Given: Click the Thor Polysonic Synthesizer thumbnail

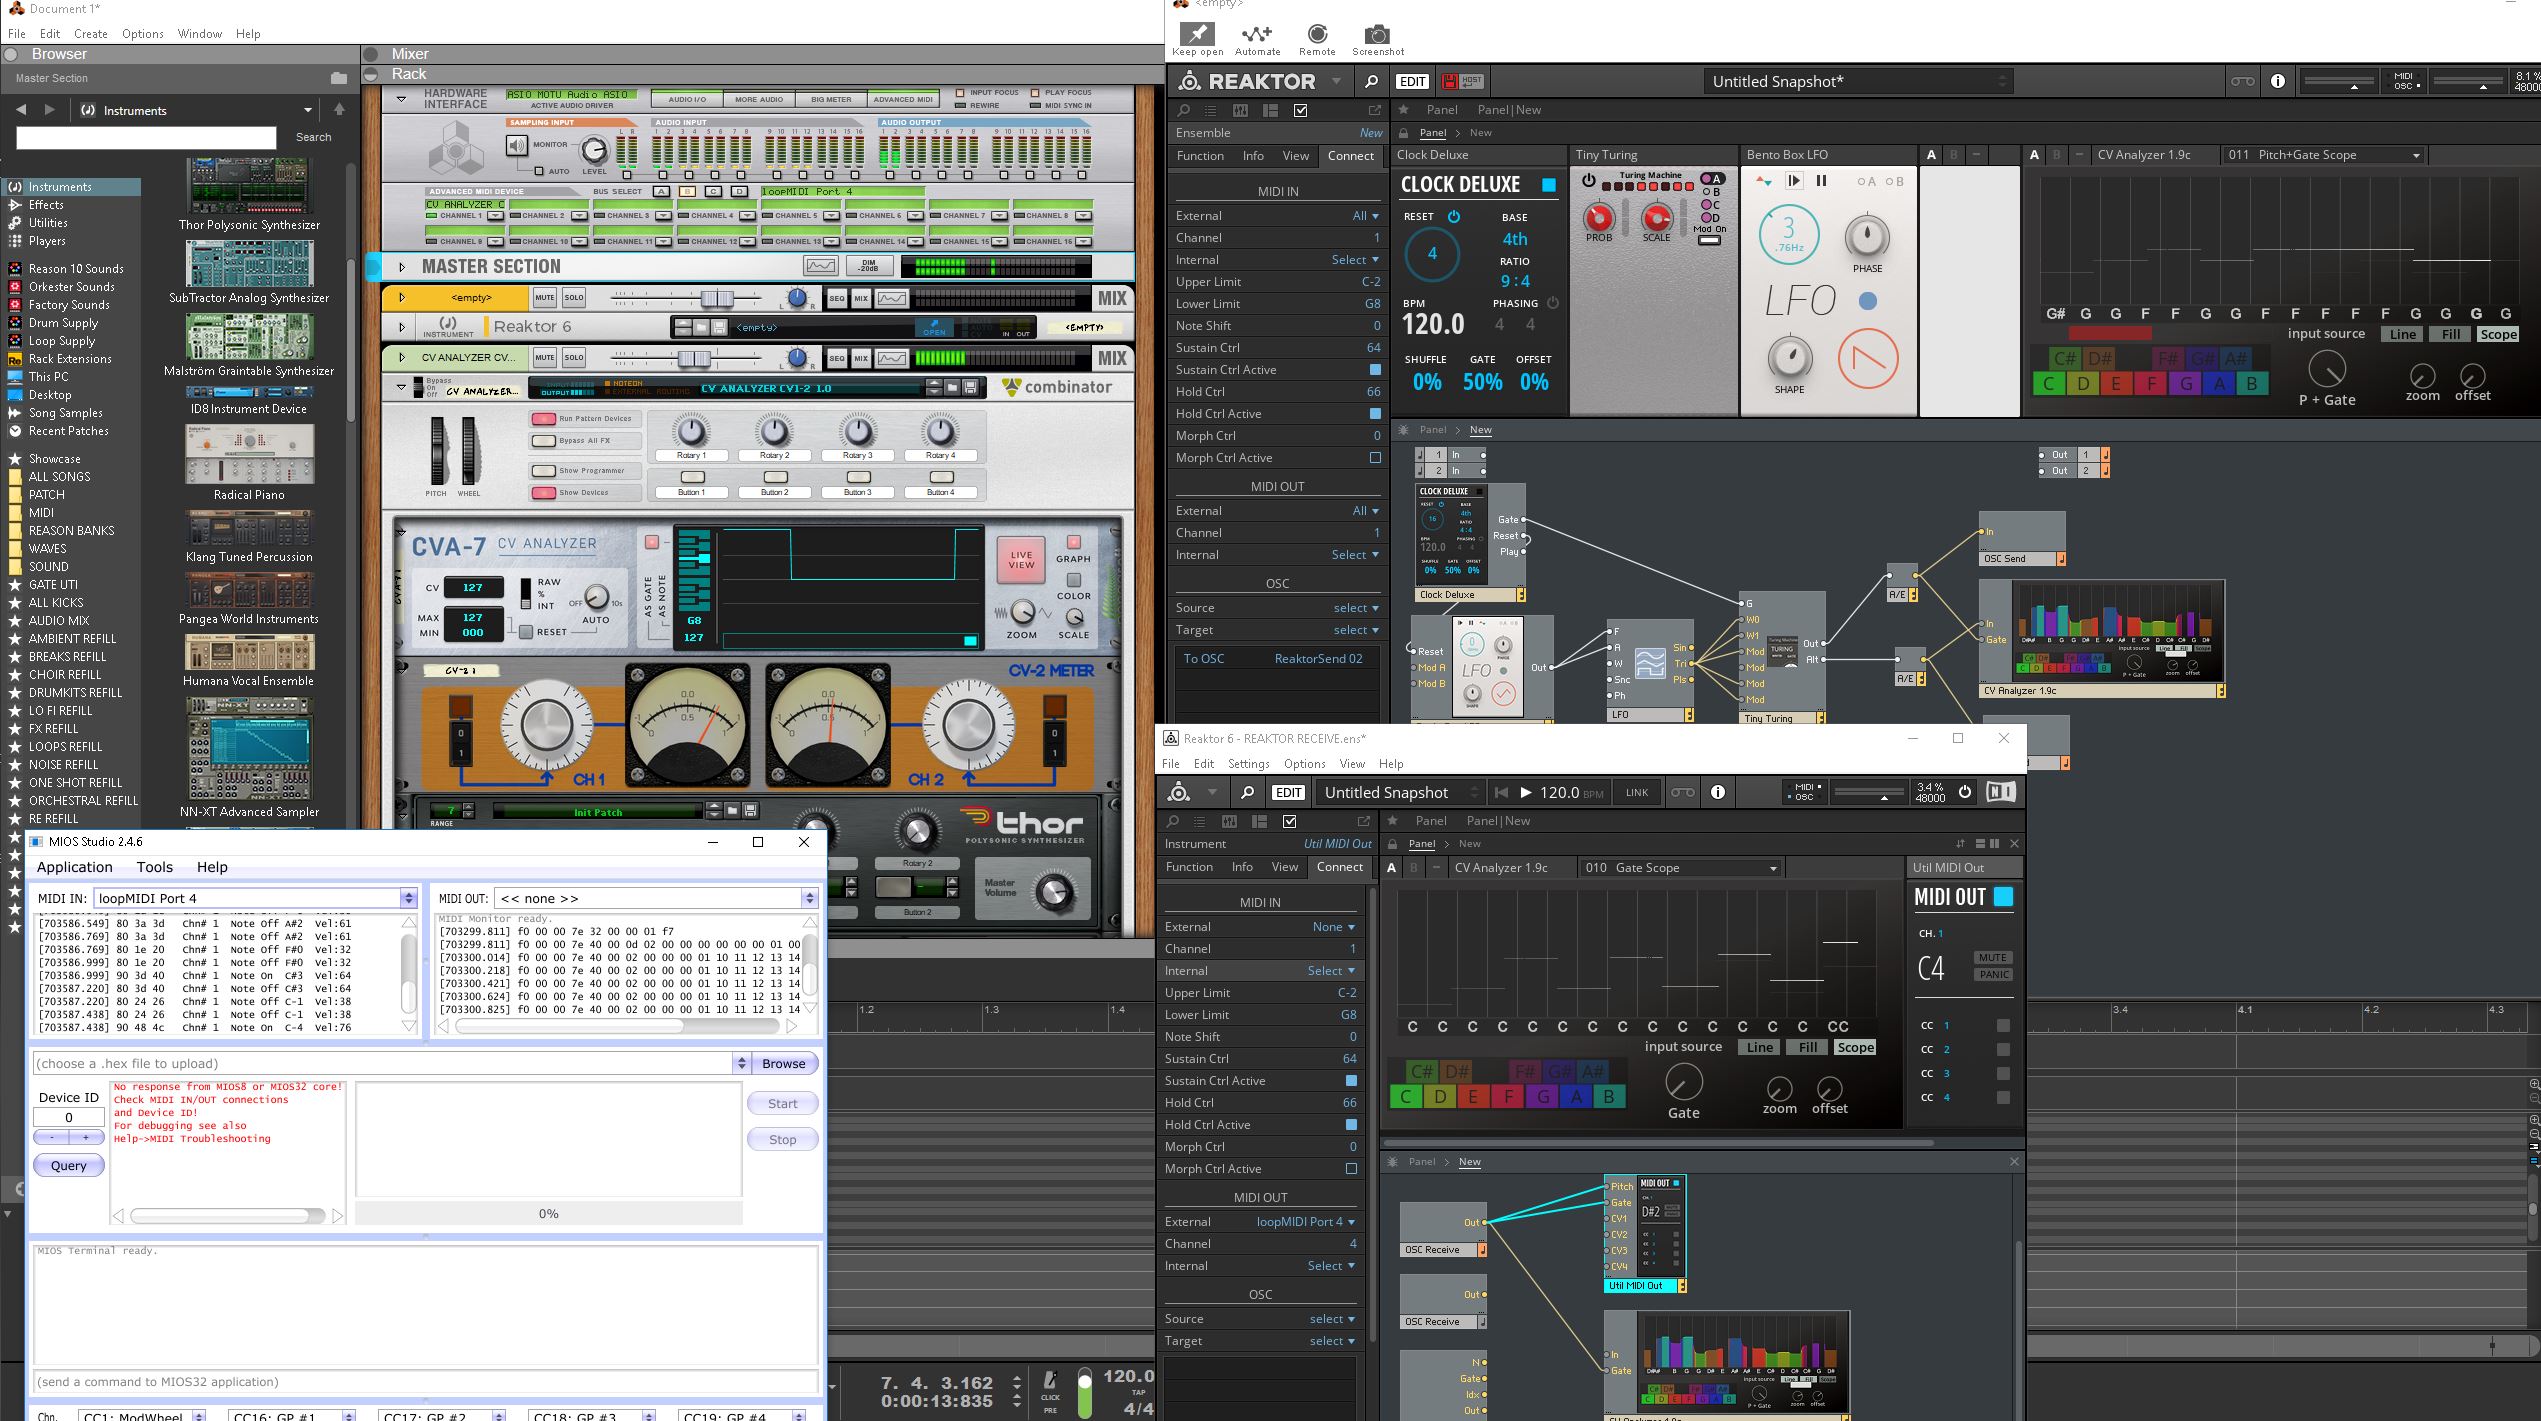Looking at the screenshot, I should point(248,185).
